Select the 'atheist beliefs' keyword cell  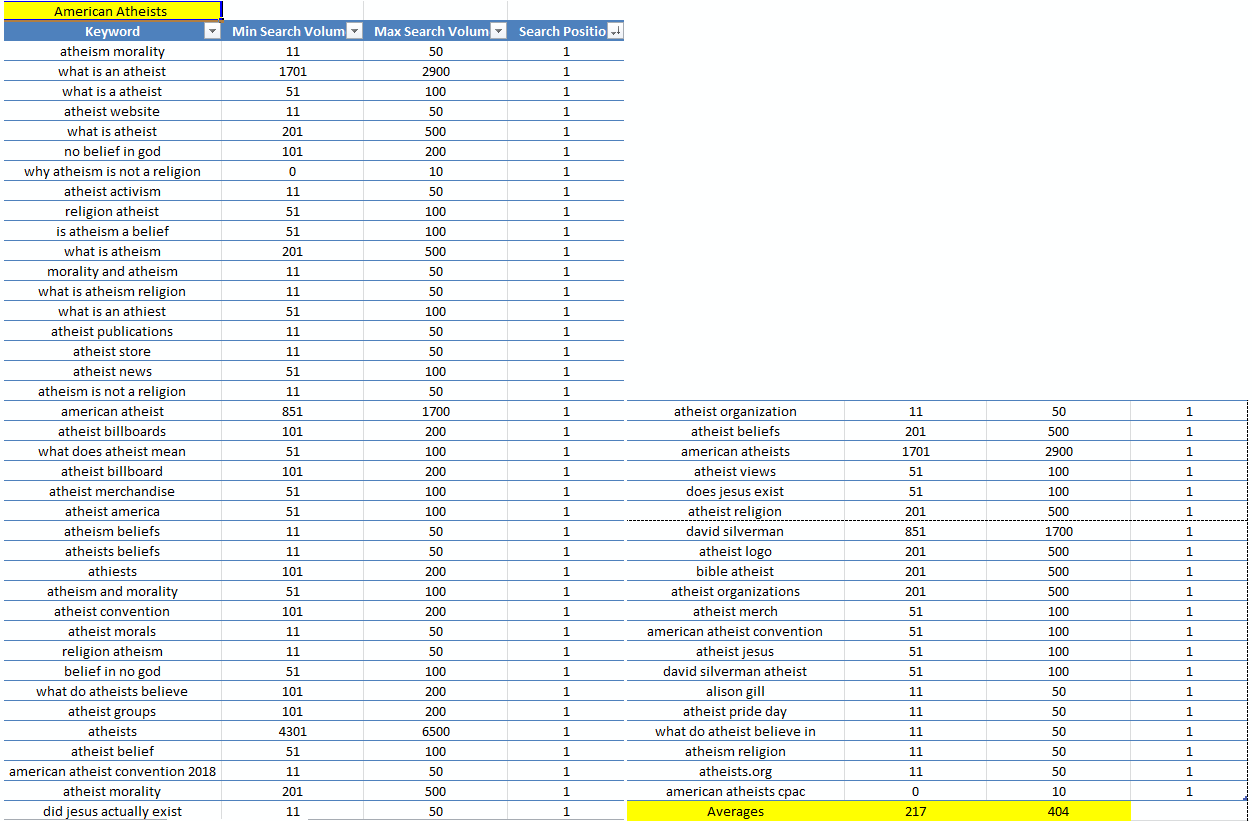[x=735, y=431]
